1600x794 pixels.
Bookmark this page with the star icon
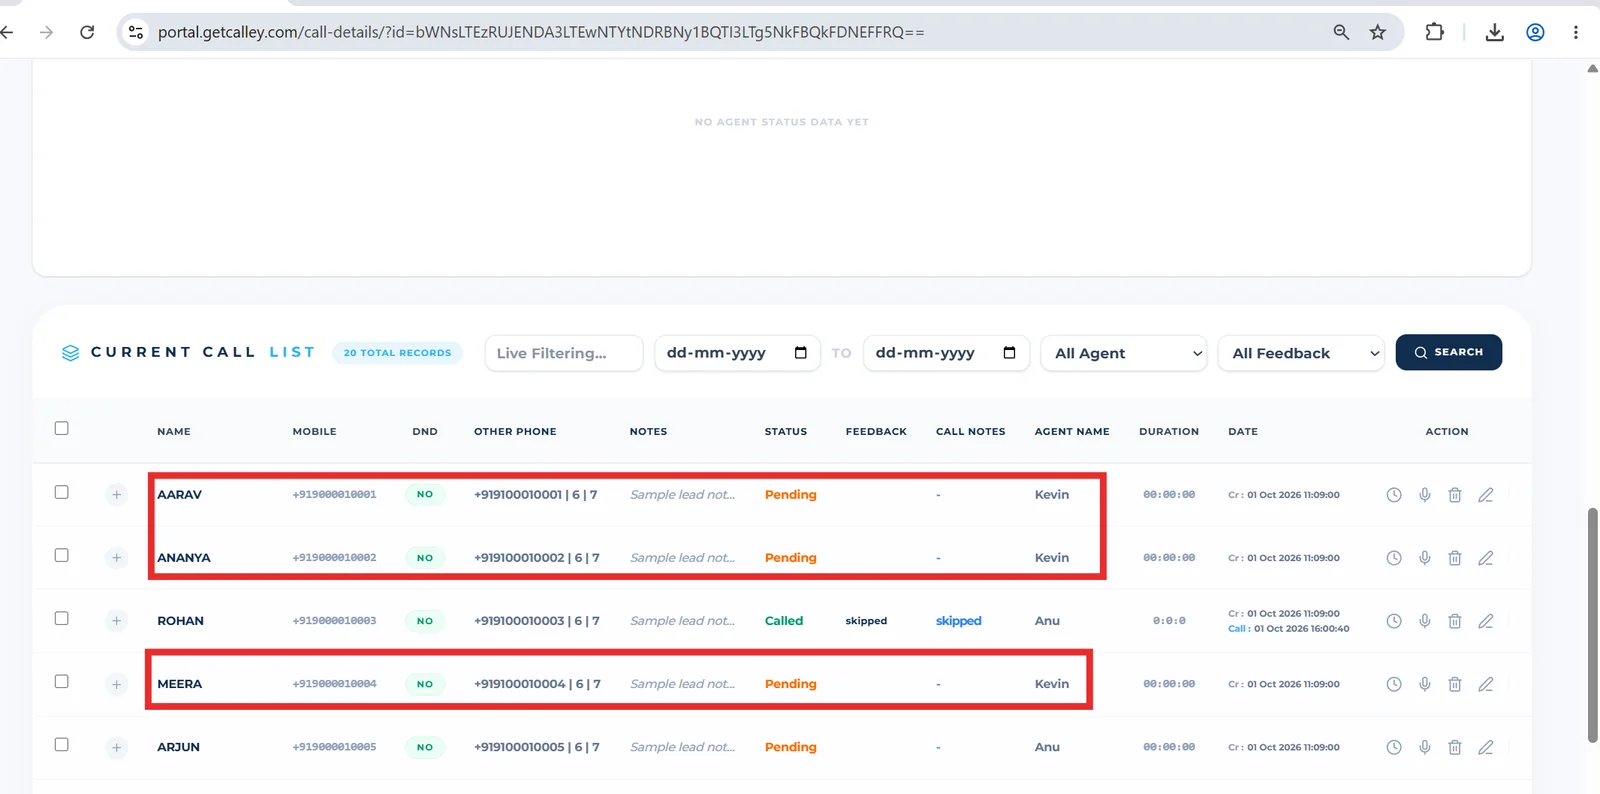pos(1378,32)
